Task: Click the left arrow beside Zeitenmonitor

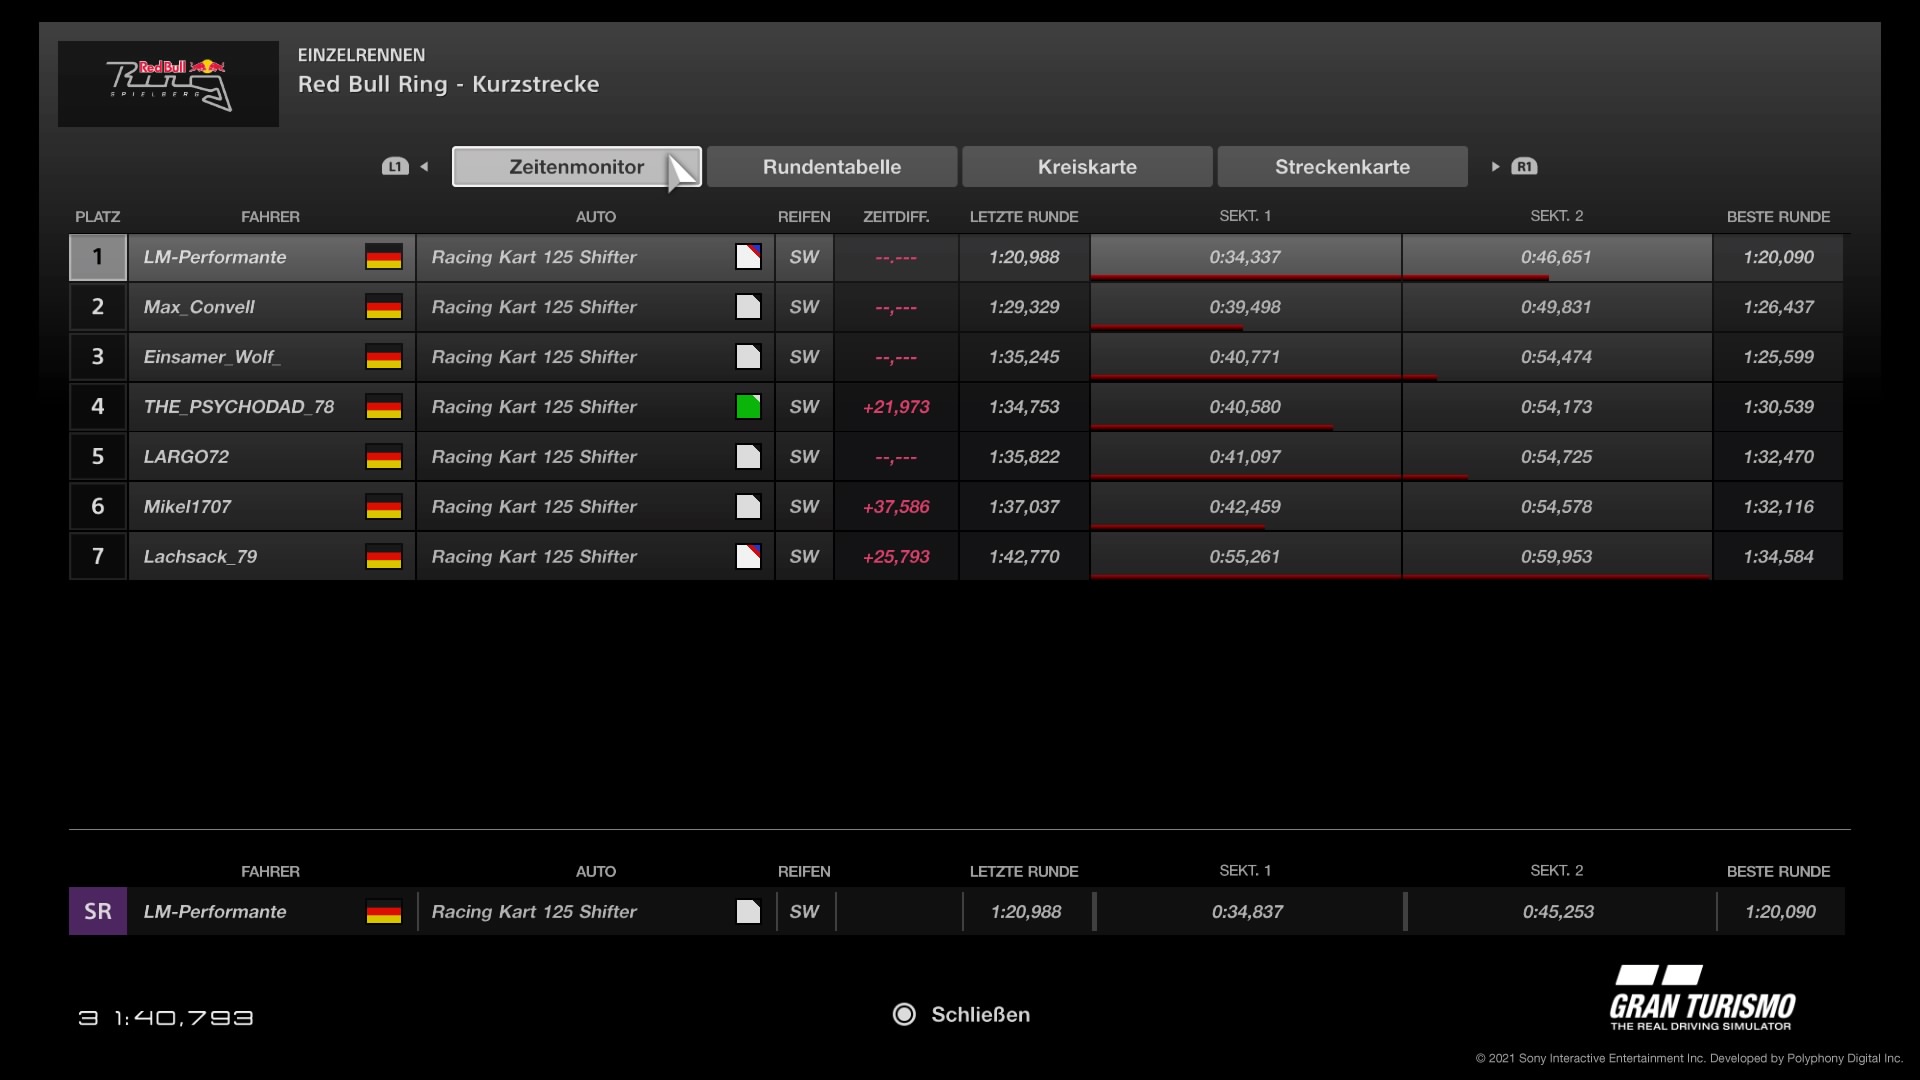Action: (x=424, y=167)
